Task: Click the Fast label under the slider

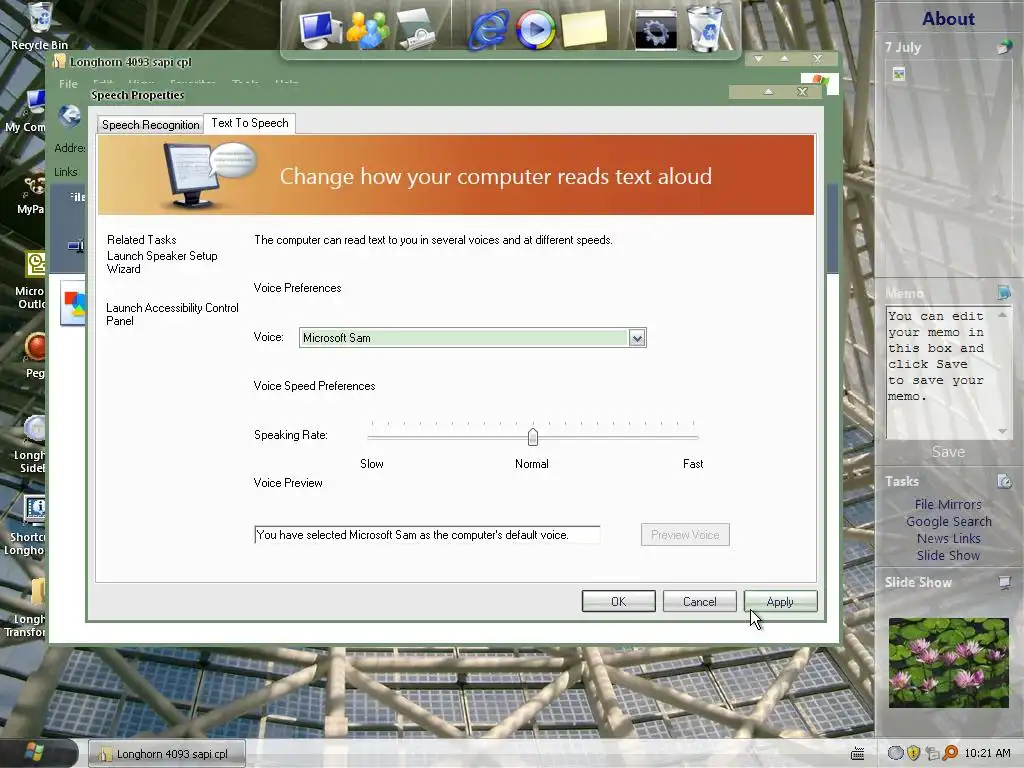Action: point(693,464)
